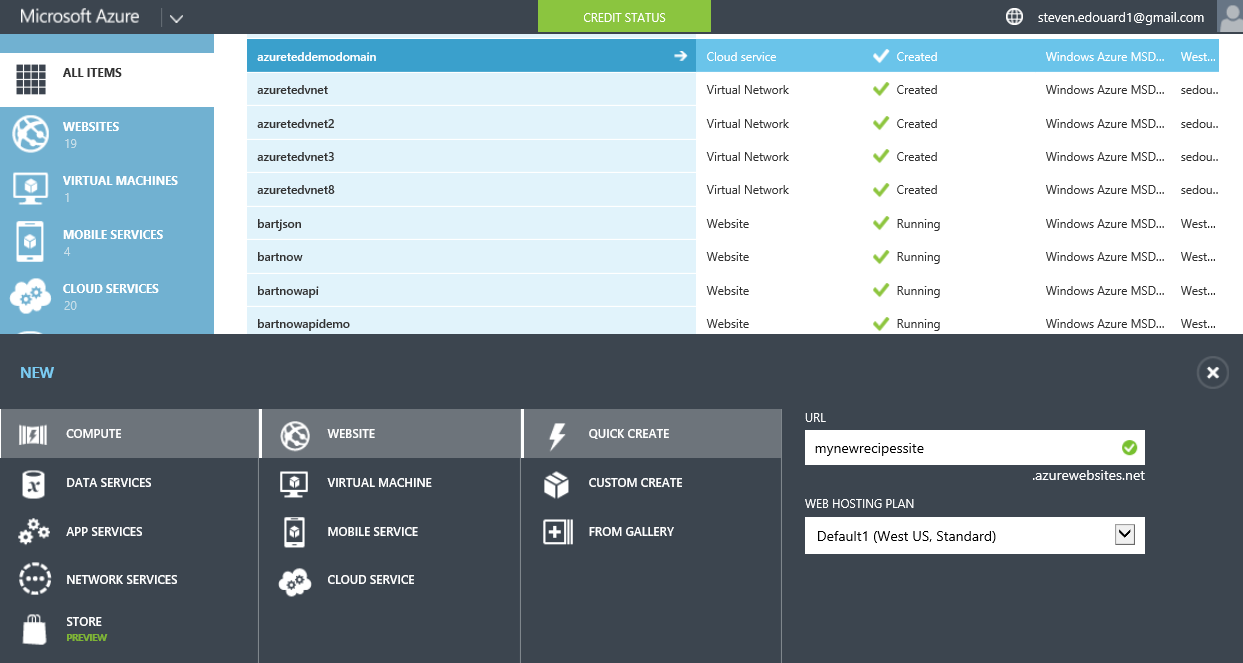Click the Cloud Service cloud icon
This screenshot has height=663, width=1243.
(295, 580)
